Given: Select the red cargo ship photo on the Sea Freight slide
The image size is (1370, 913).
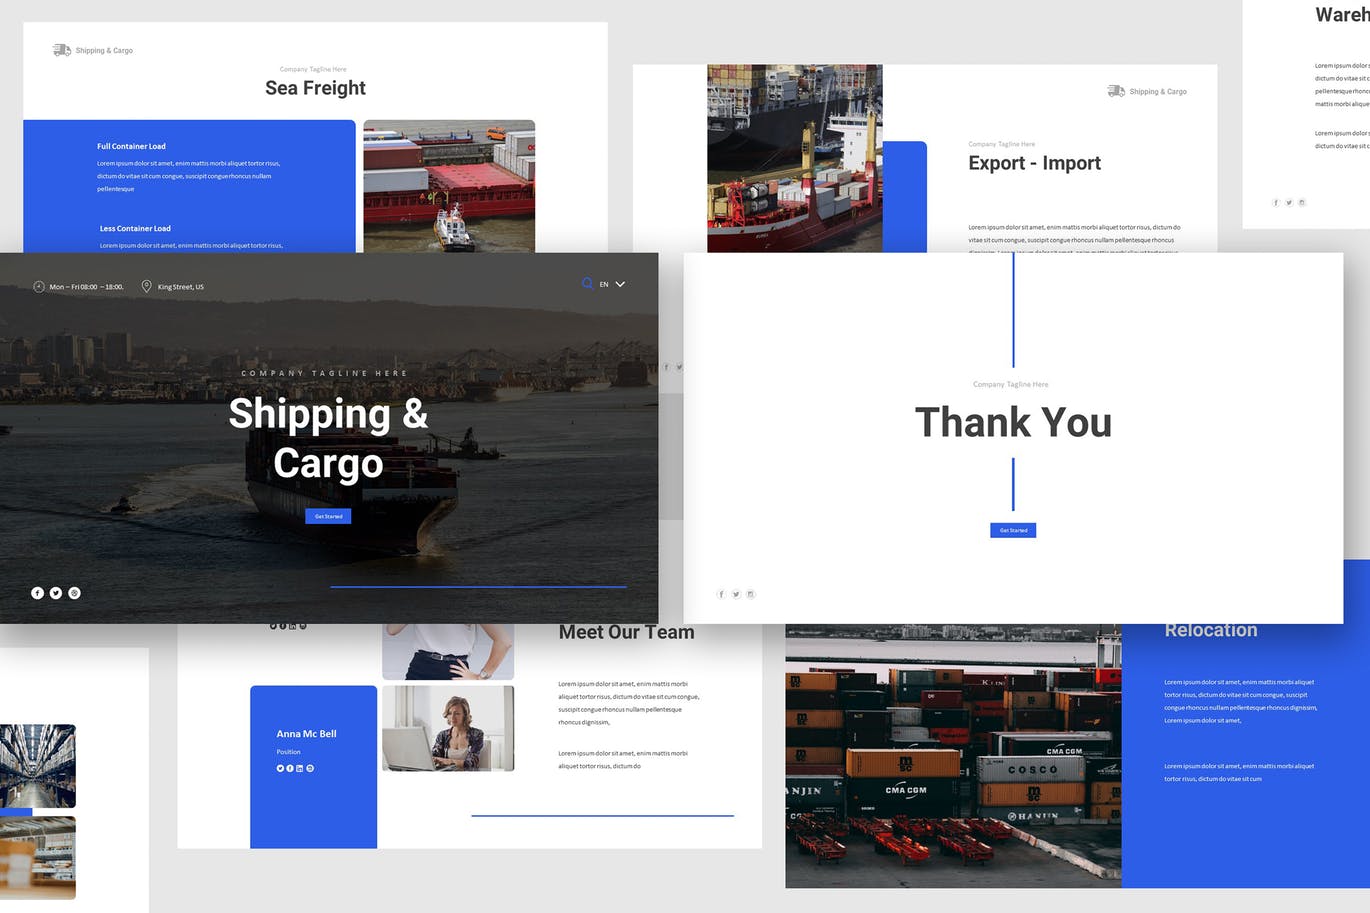Looking at the screenshot, I should [x=449, y=186].
